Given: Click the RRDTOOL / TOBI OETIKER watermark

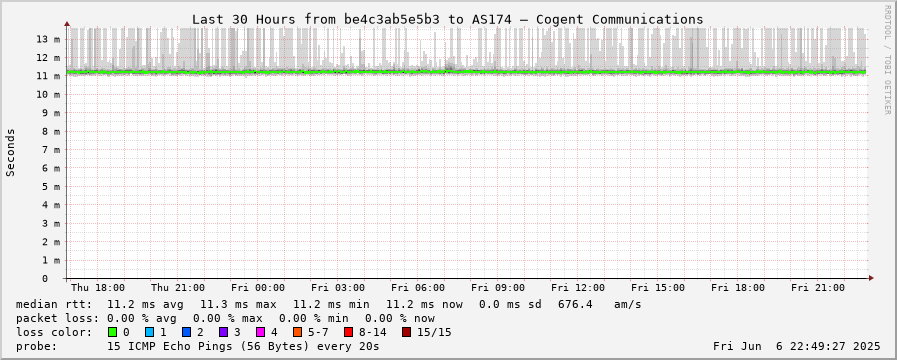Looking at the screenshot, I should (887, 59).
